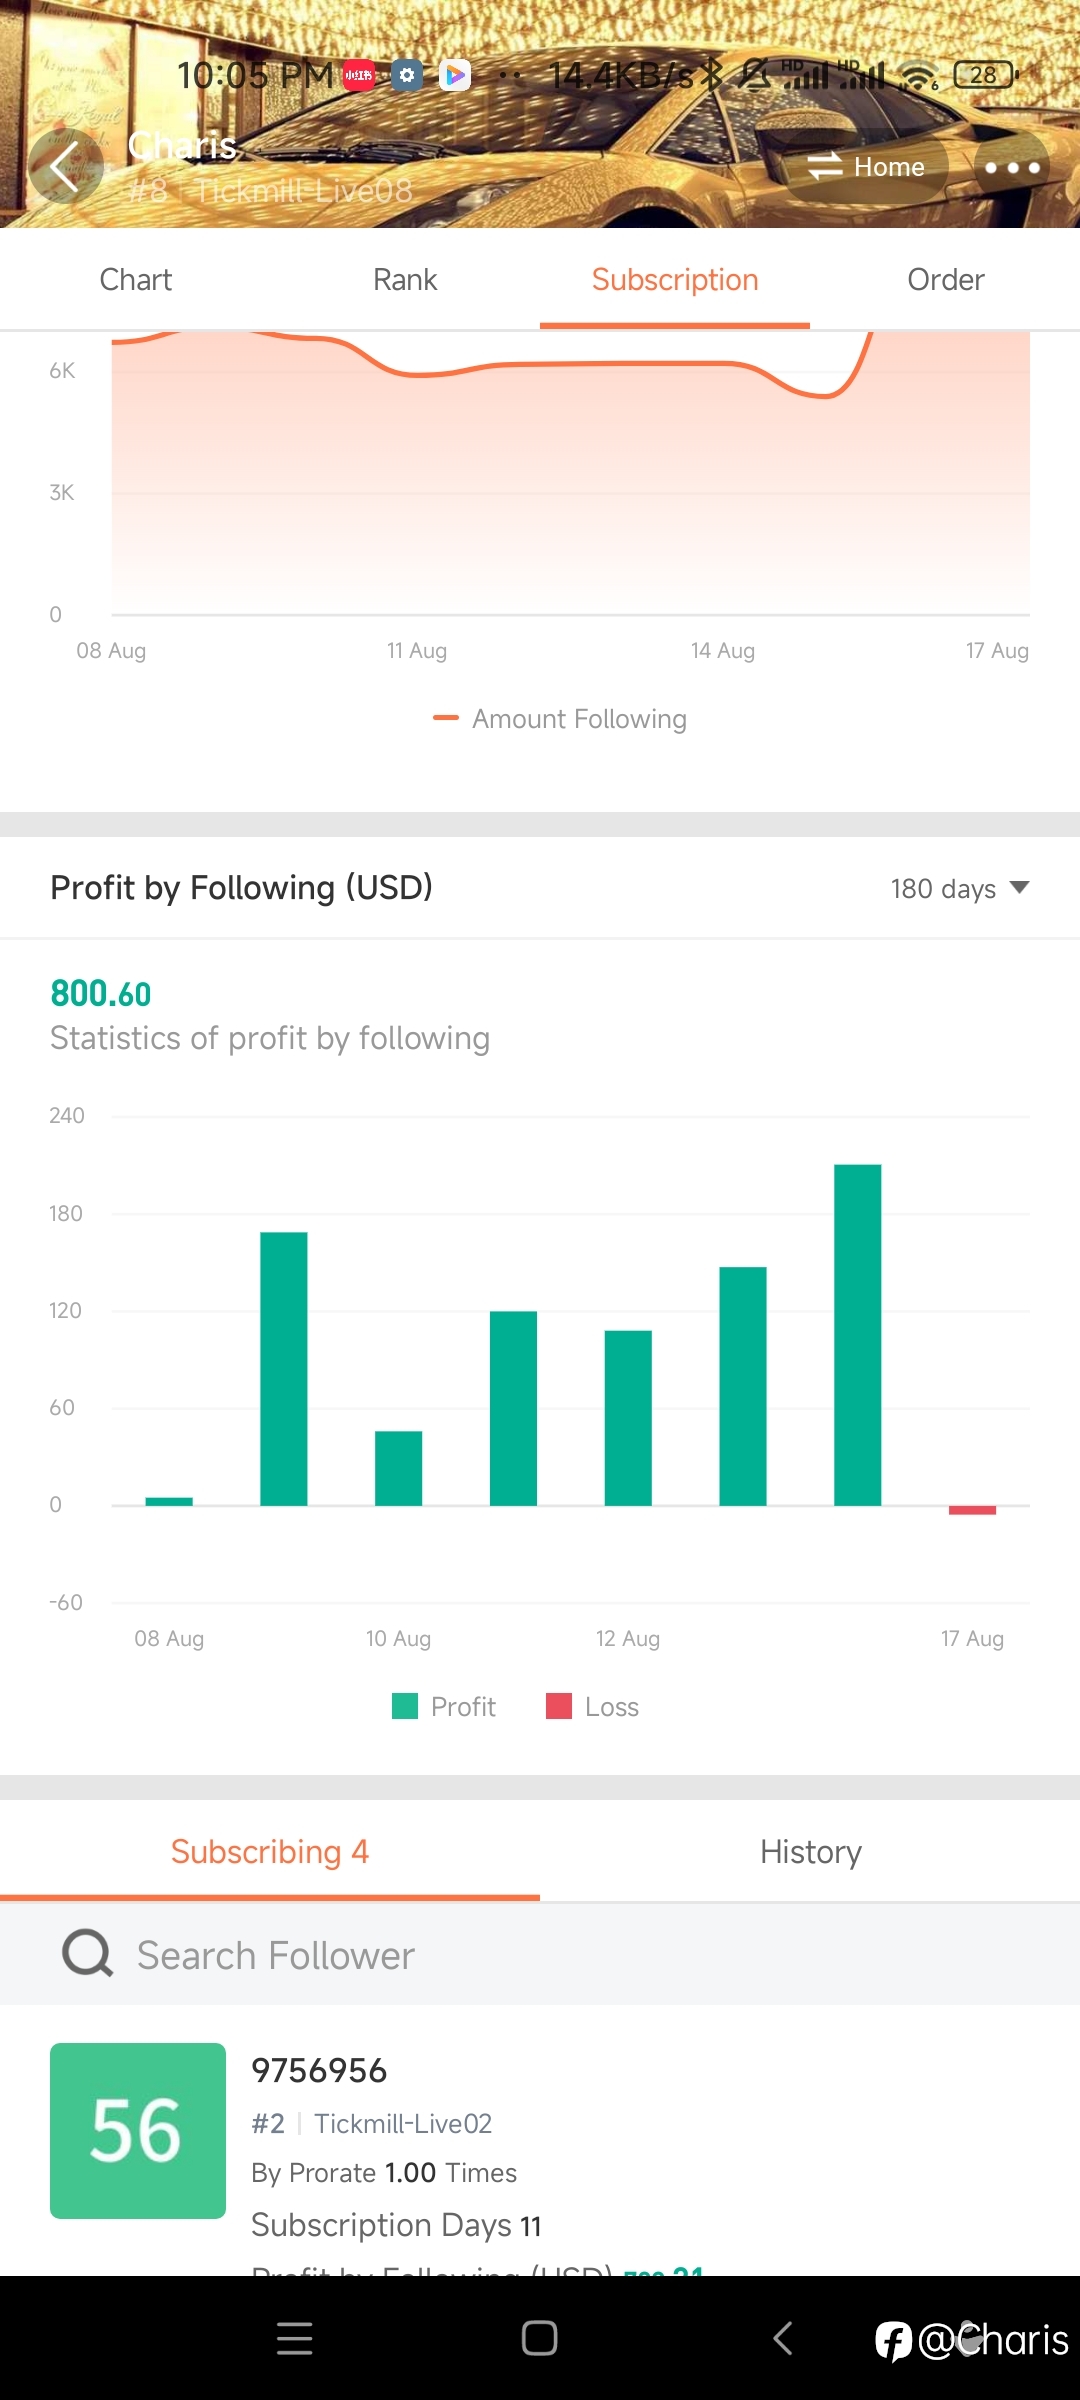Switch to the Chart tab
The image size is (1080, 2400).
(135, 280)
